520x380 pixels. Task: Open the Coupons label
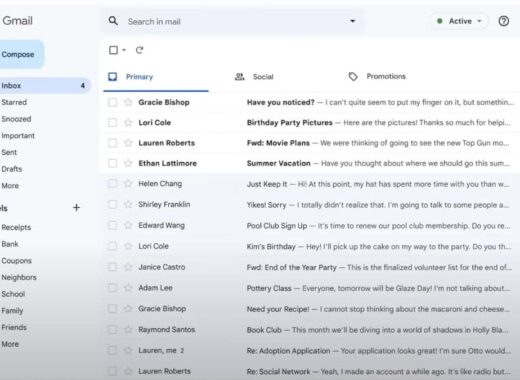tap(16, 261)
